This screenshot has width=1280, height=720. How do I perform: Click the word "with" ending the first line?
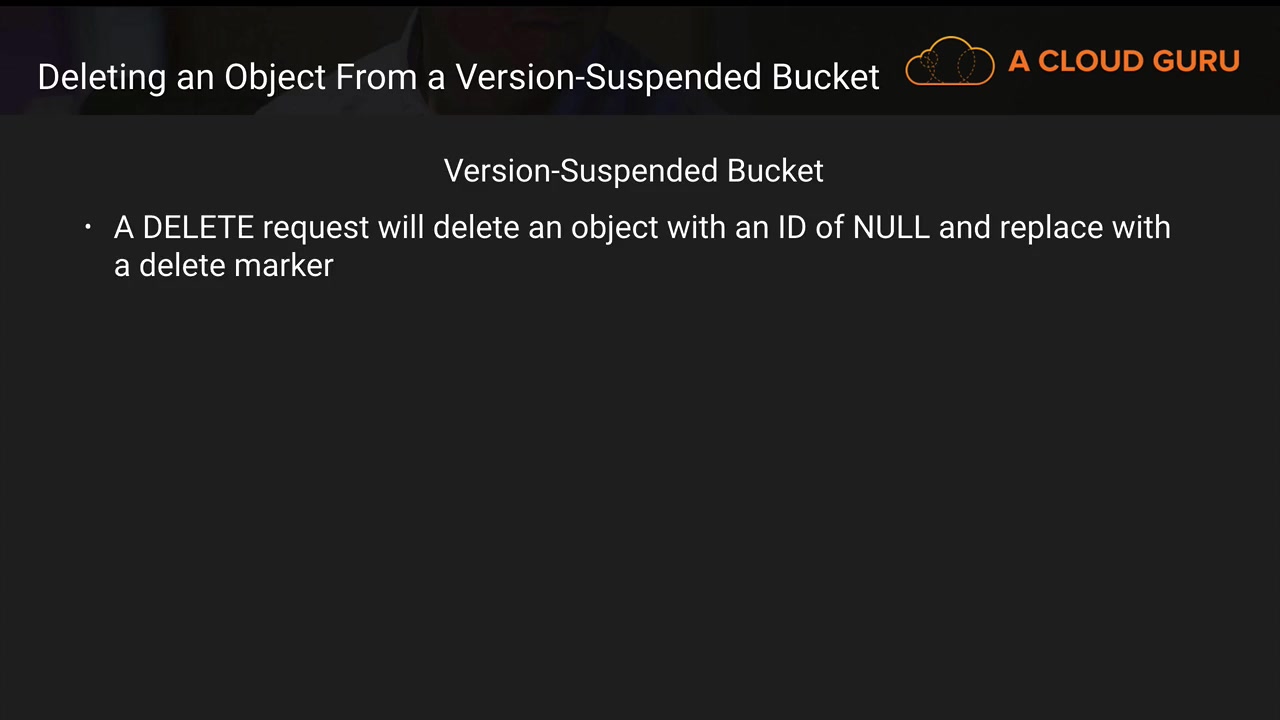[1142, 228]
